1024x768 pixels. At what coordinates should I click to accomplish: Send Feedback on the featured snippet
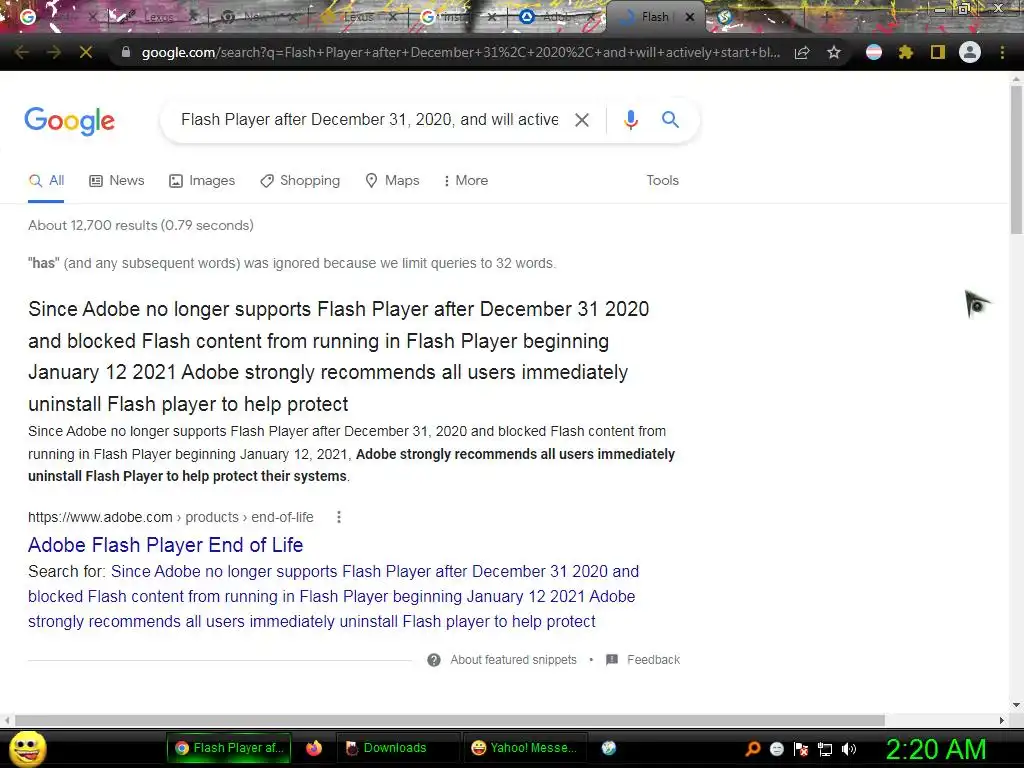point(653,660)
